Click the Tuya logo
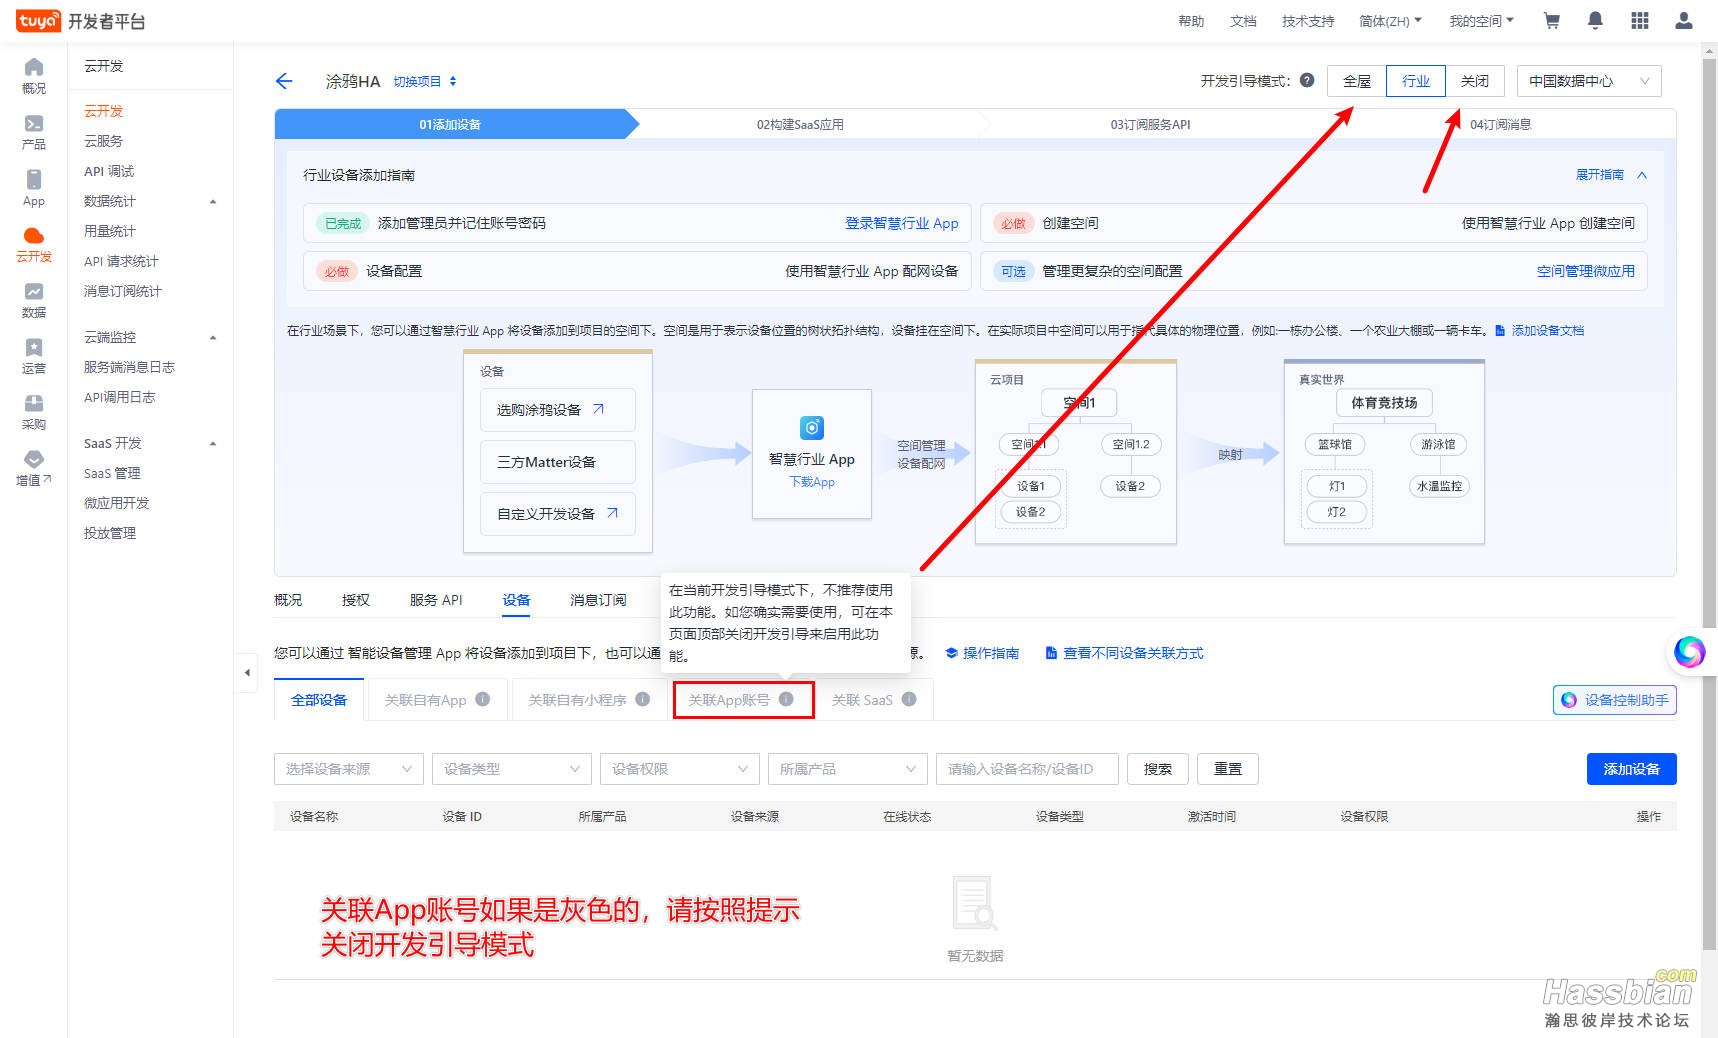The image size is (1718, 1038). tap(38, 21)
